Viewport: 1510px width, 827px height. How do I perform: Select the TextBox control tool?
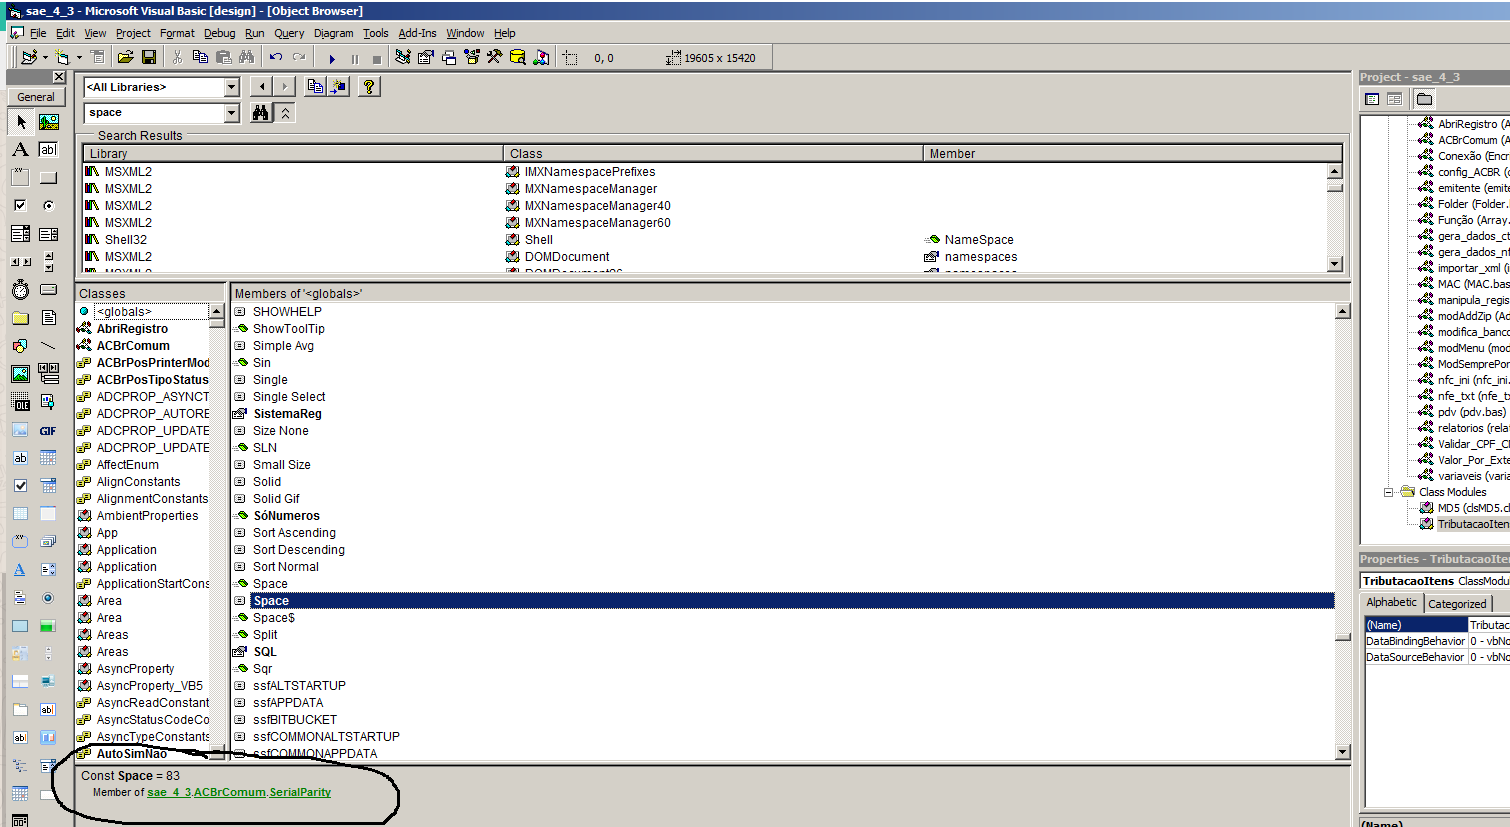tap(48, 150)
